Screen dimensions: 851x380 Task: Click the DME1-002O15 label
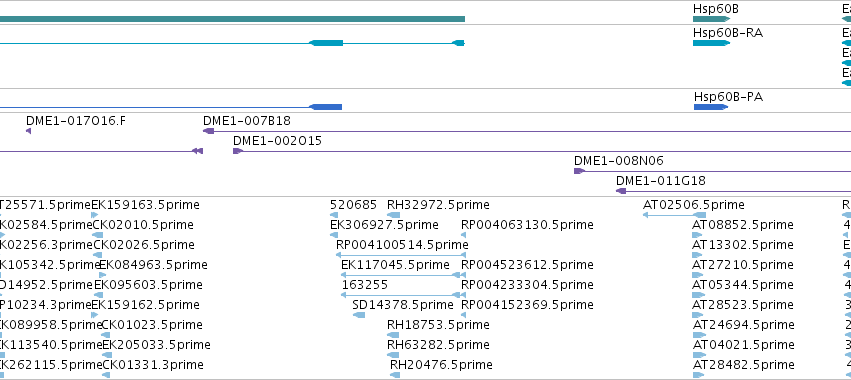point(277,141)
